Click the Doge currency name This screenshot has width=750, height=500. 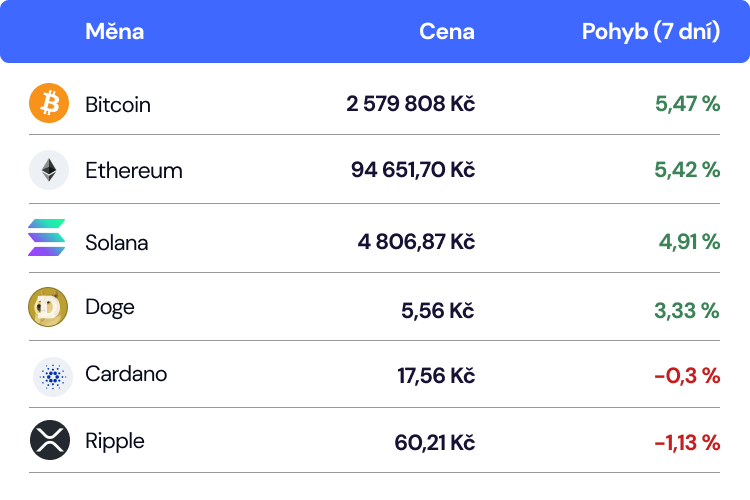tap(110, 307)
